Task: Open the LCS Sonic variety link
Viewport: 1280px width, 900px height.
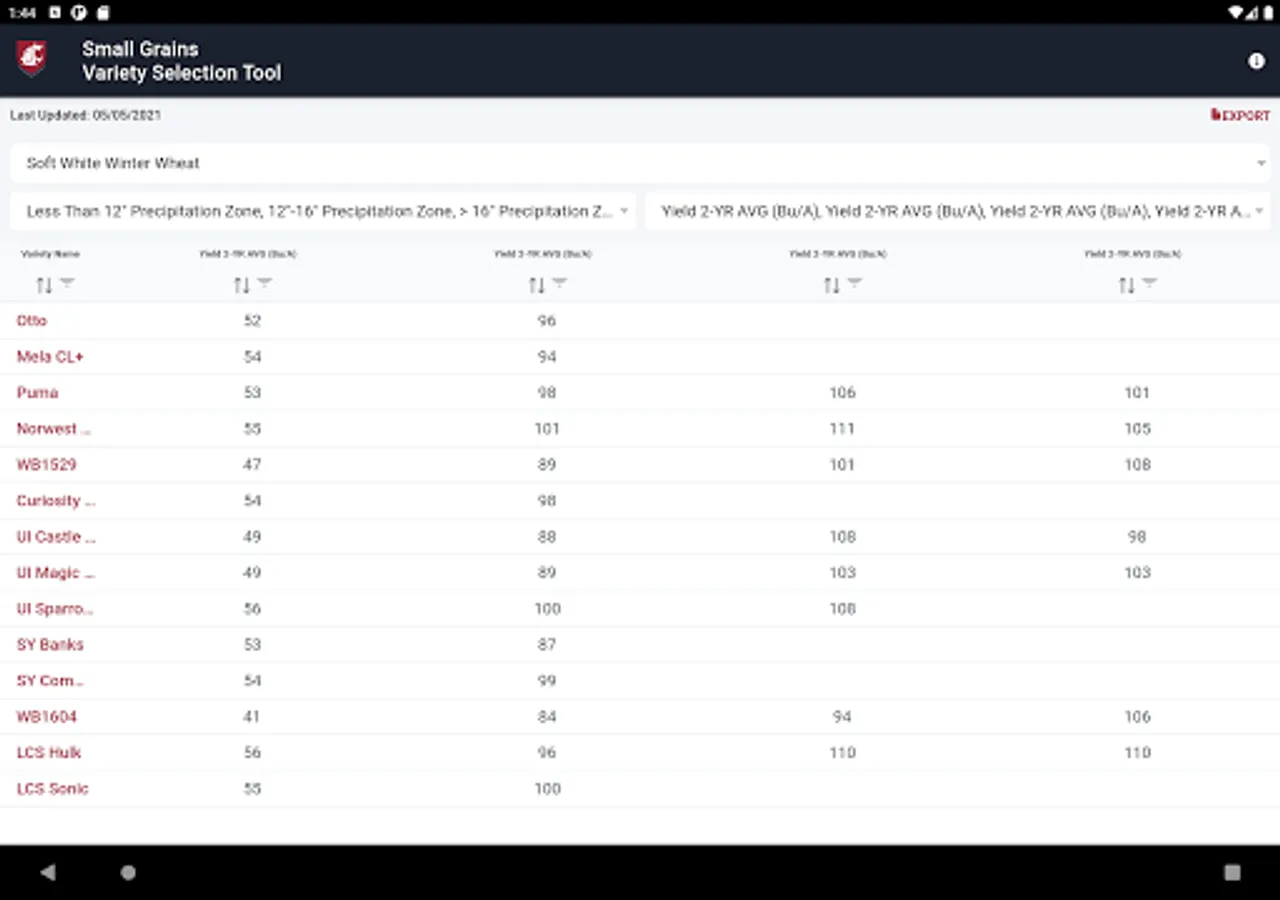Action: click(52, 789)
